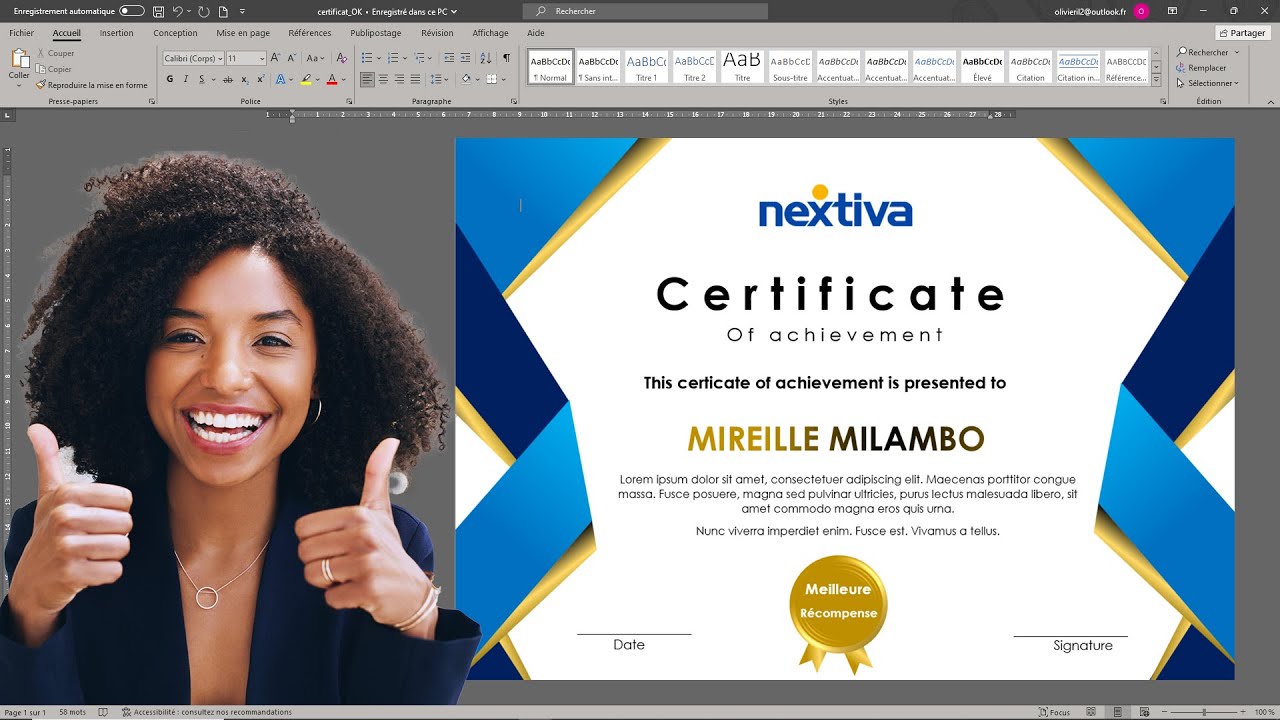Align text left
Viewport: 1280px width, 720px height.
coord(367,79)
